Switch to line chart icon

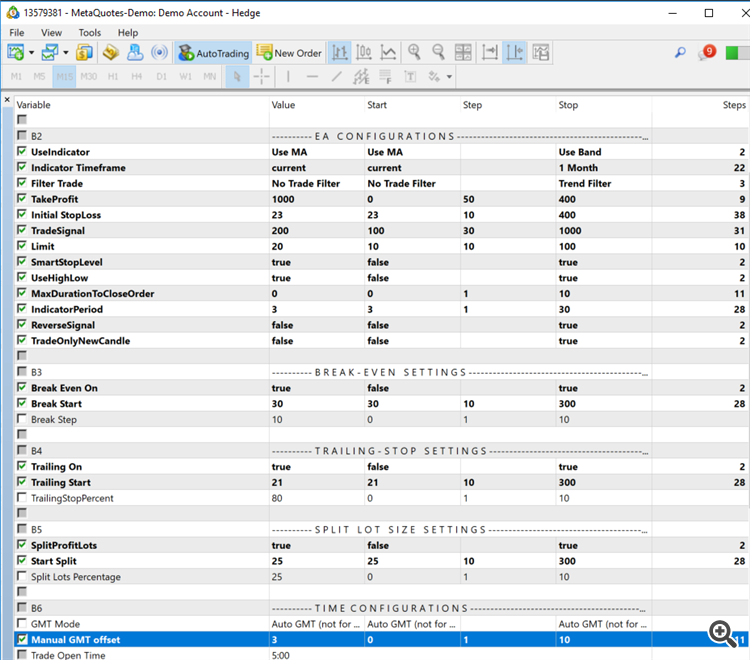pos(388,53)
